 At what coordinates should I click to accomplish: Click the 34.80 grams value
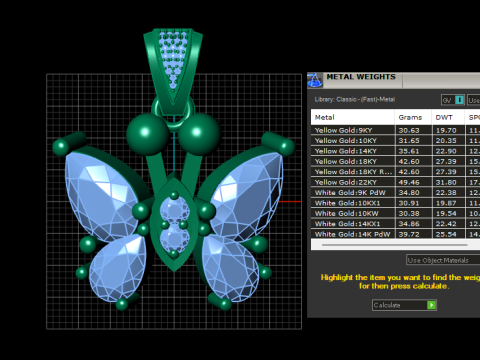pyautogui.click(x=409, y=193)
